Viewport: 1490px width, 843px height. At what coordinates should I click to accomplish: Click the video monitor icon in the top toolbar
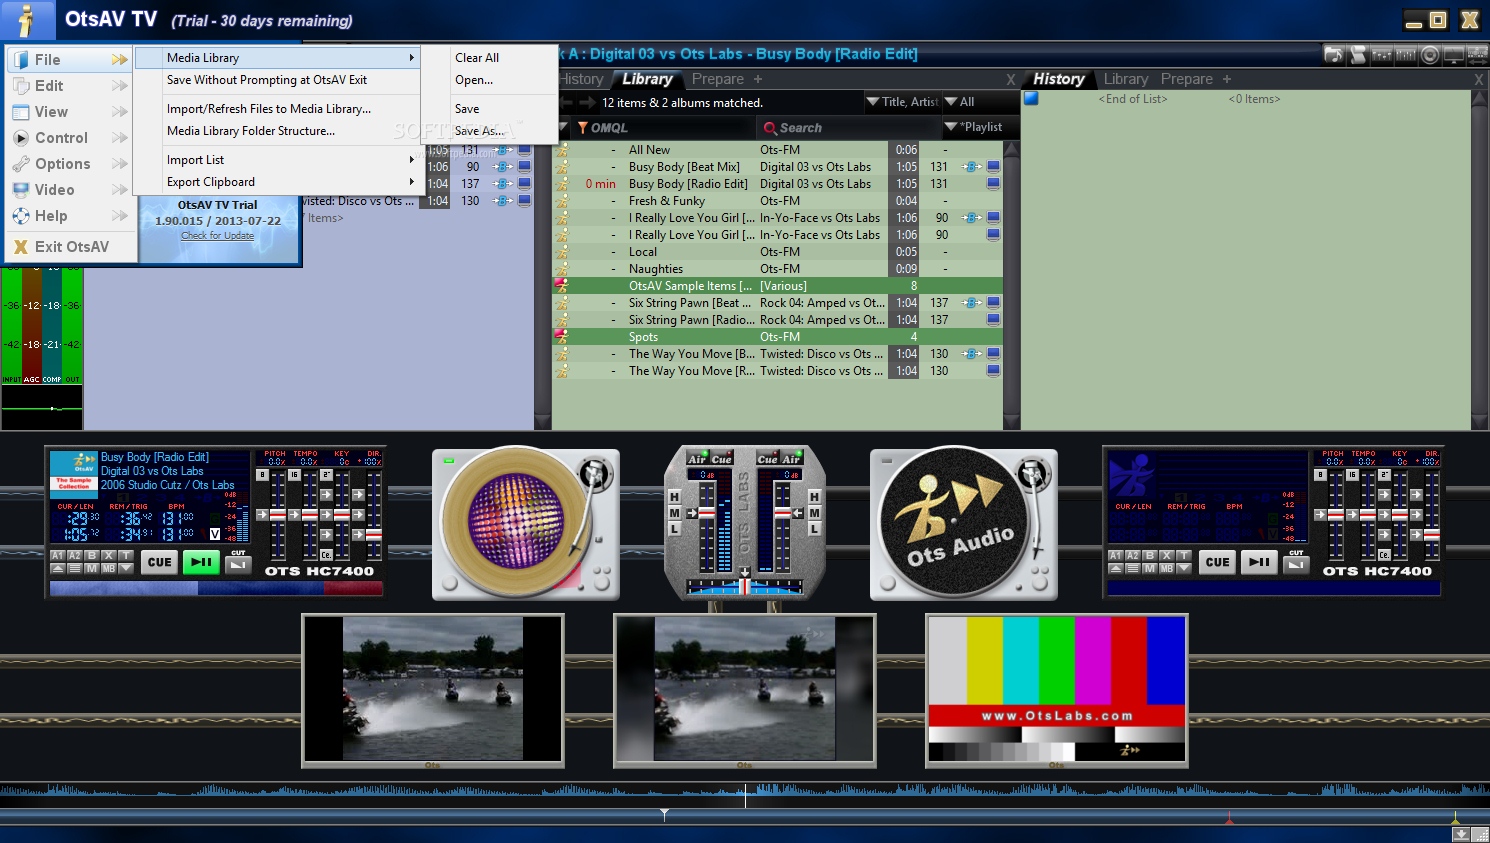point(1454,55)
